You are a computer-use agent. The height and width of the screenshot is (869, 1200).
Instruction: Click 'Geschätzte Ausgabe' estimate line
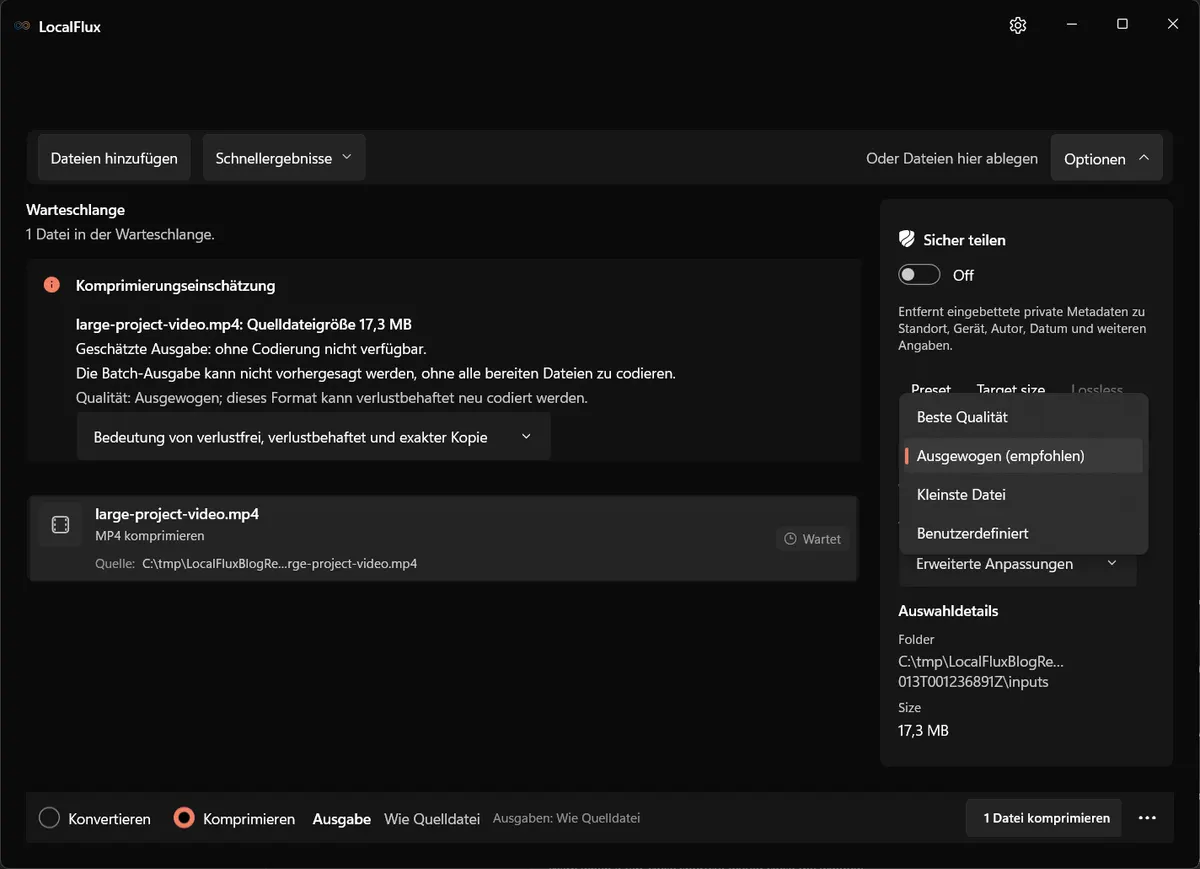[251, 349]
